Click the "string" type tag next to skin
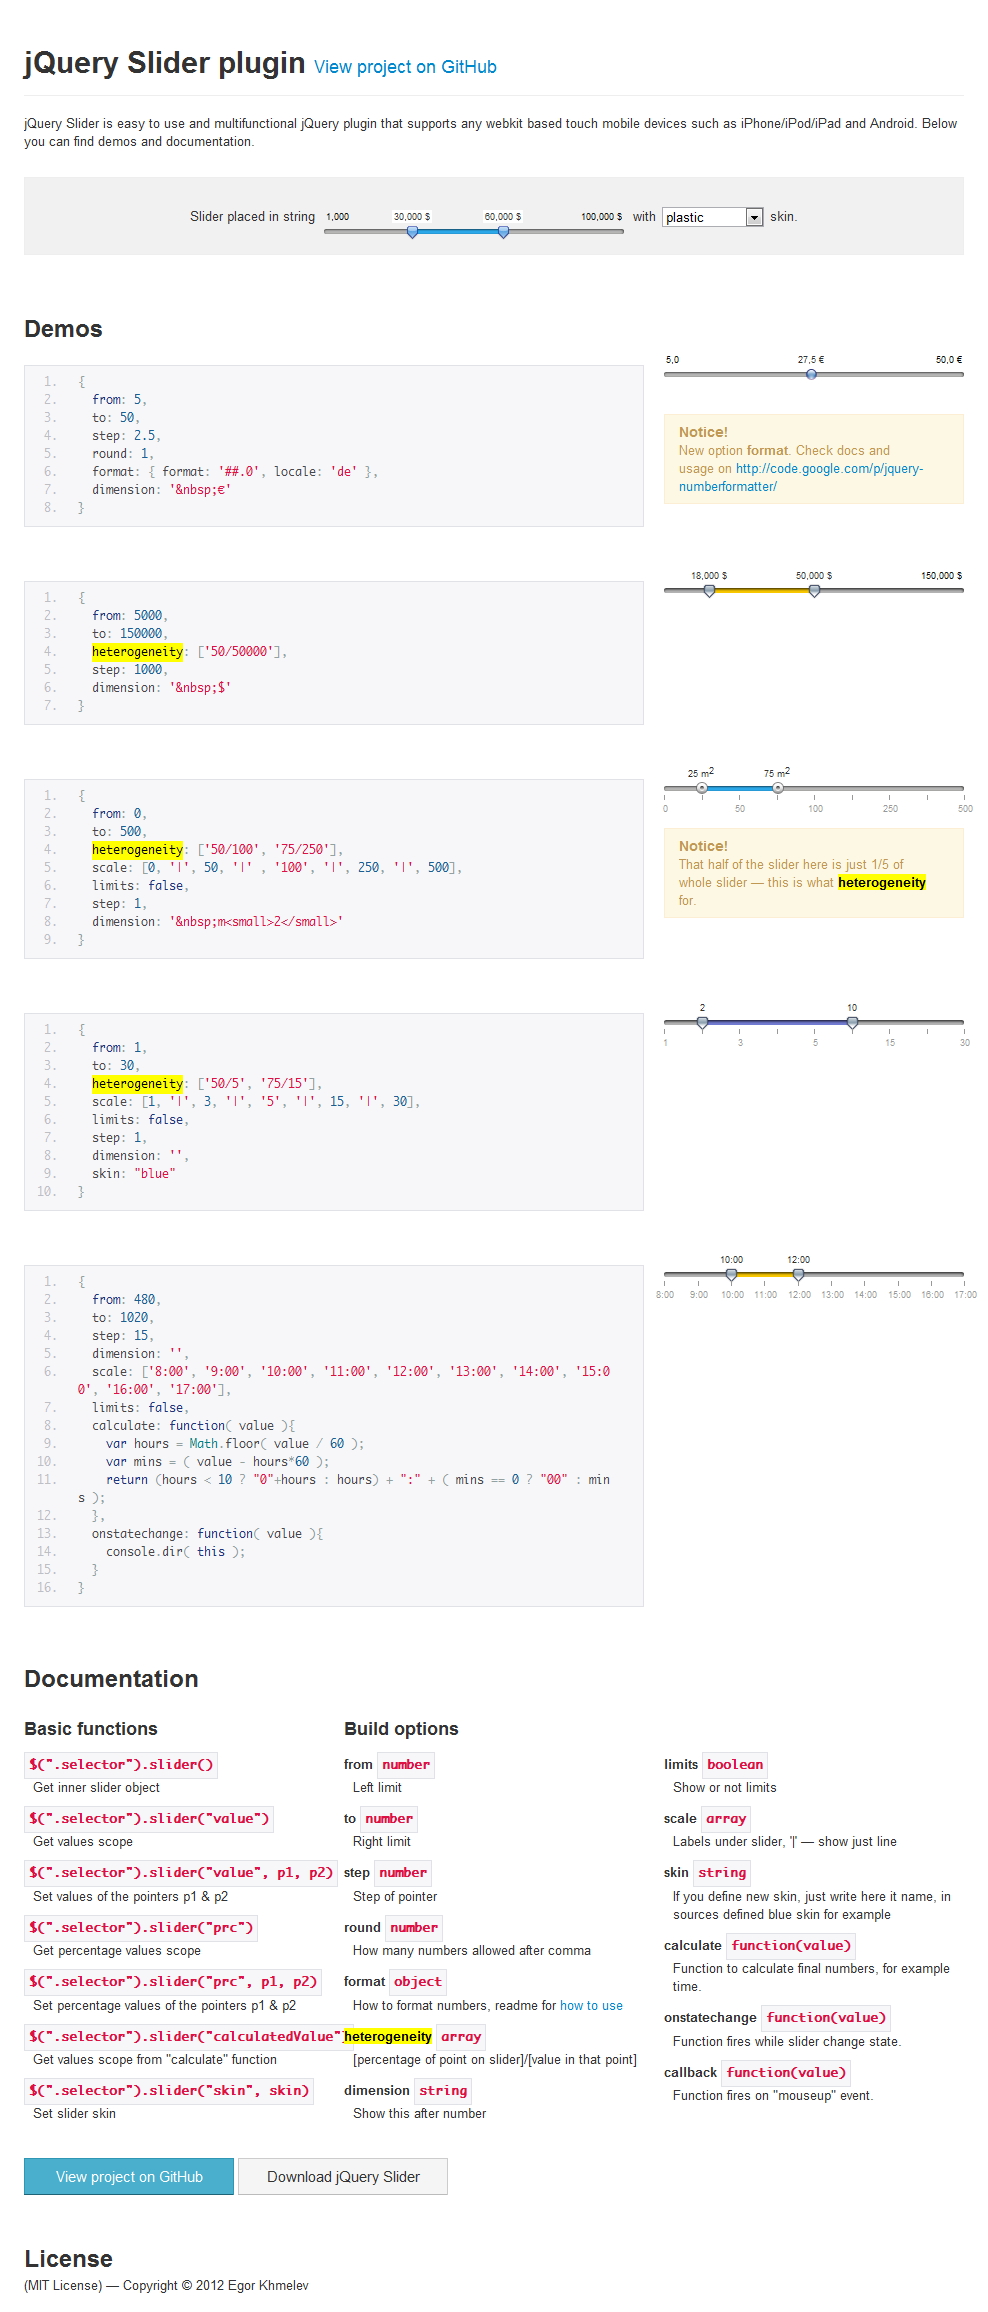 click(722, 1873)
